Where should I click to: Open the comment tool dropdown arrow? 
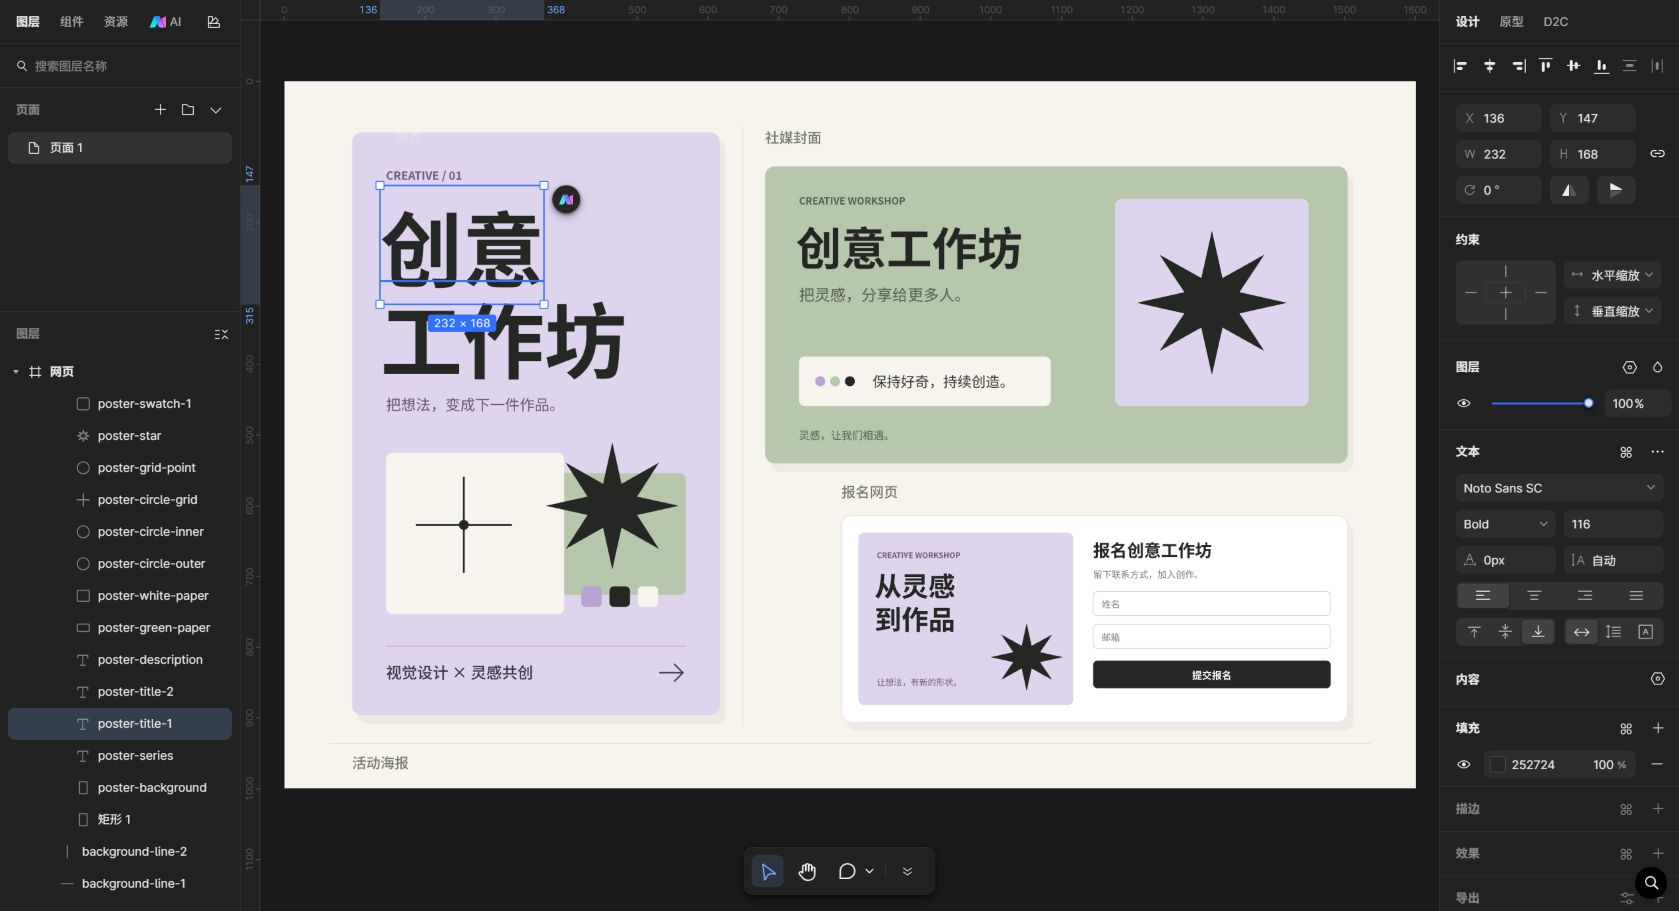870,872
